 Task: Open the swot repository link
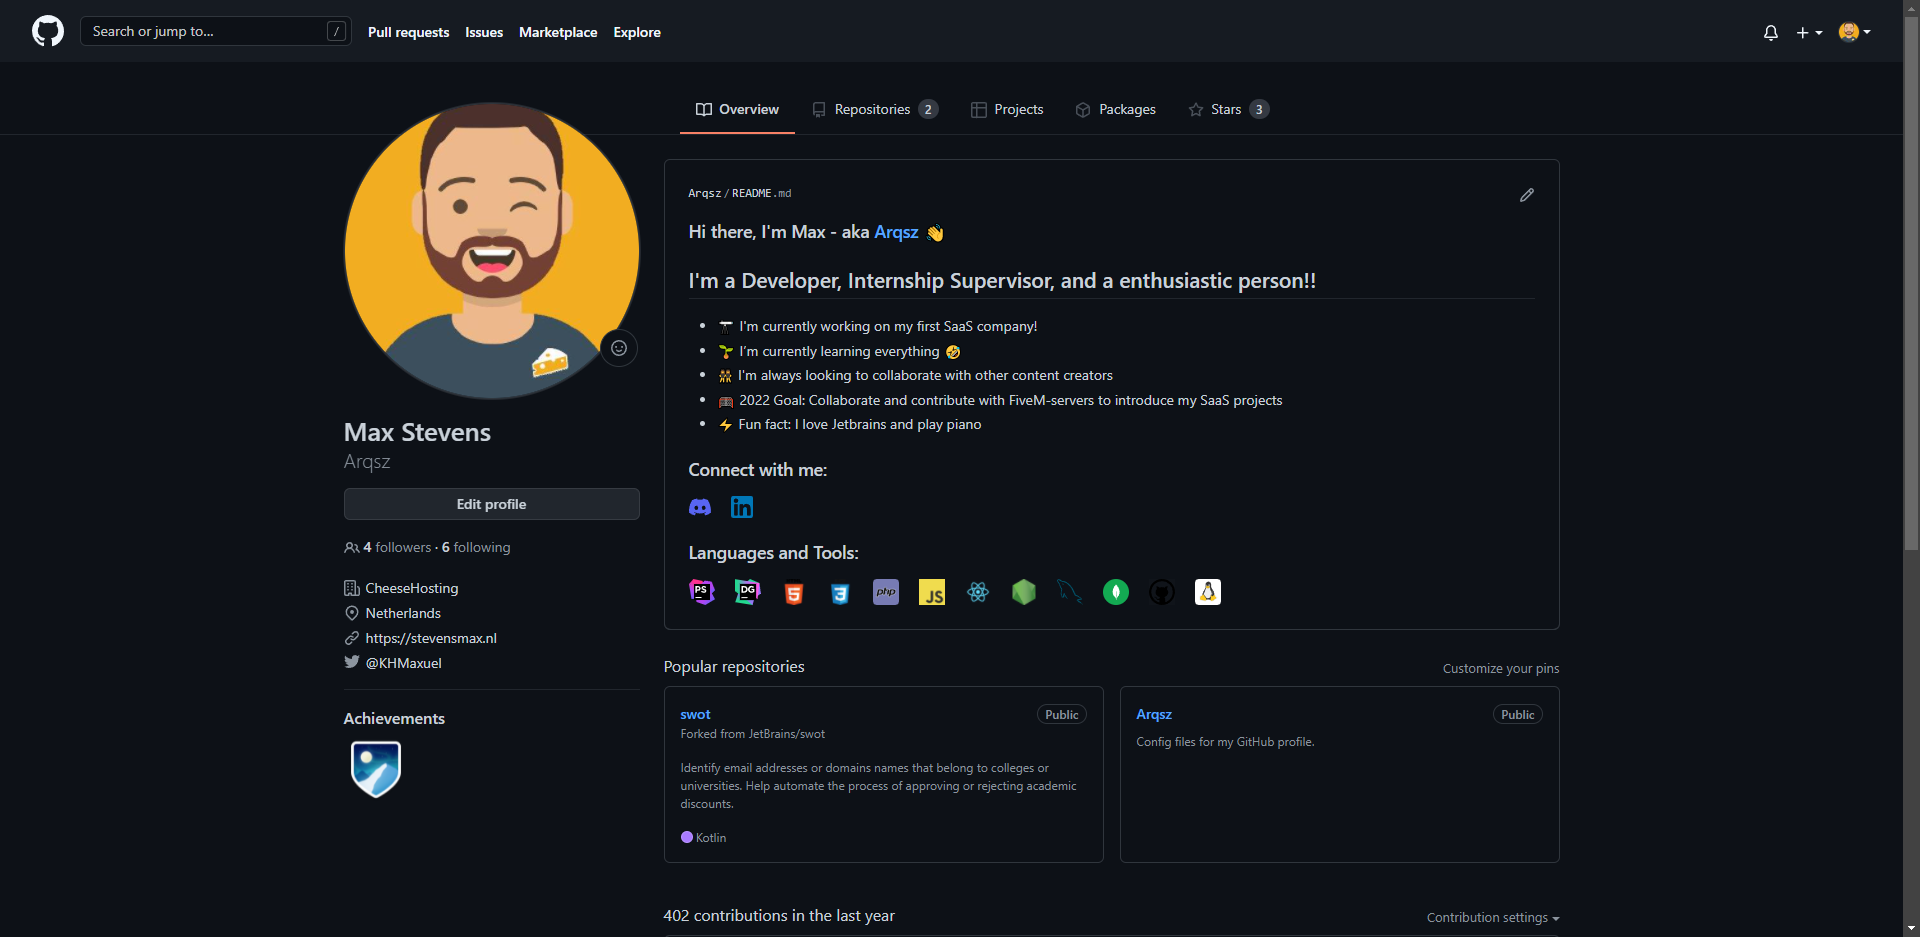[695, 714]
